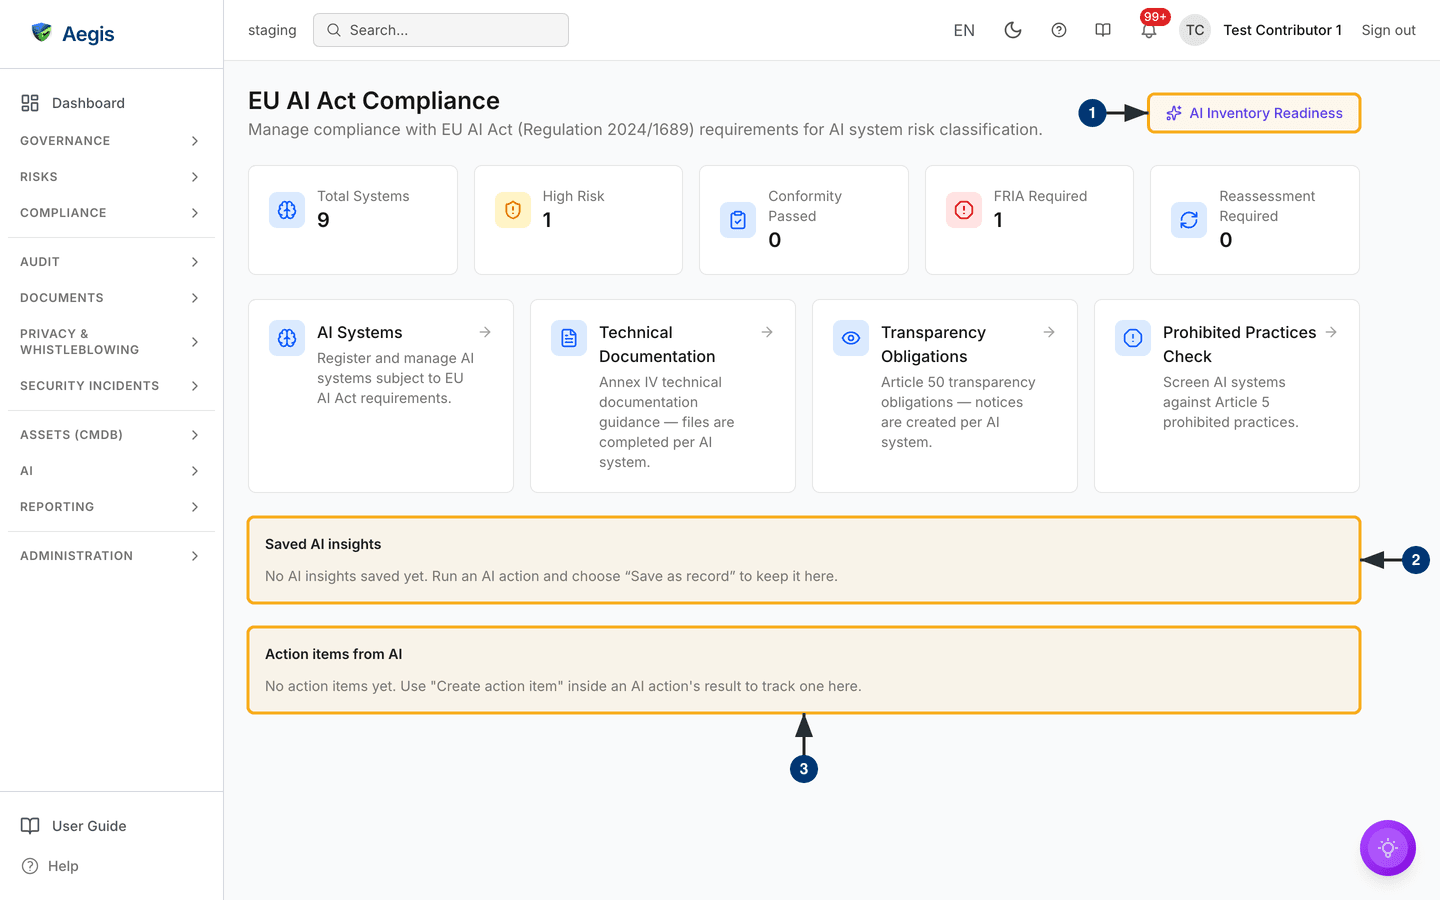The image size is (1440, 900).
Task: Expand the COMPLIANCE sidebar section
Action: (111, 213)
